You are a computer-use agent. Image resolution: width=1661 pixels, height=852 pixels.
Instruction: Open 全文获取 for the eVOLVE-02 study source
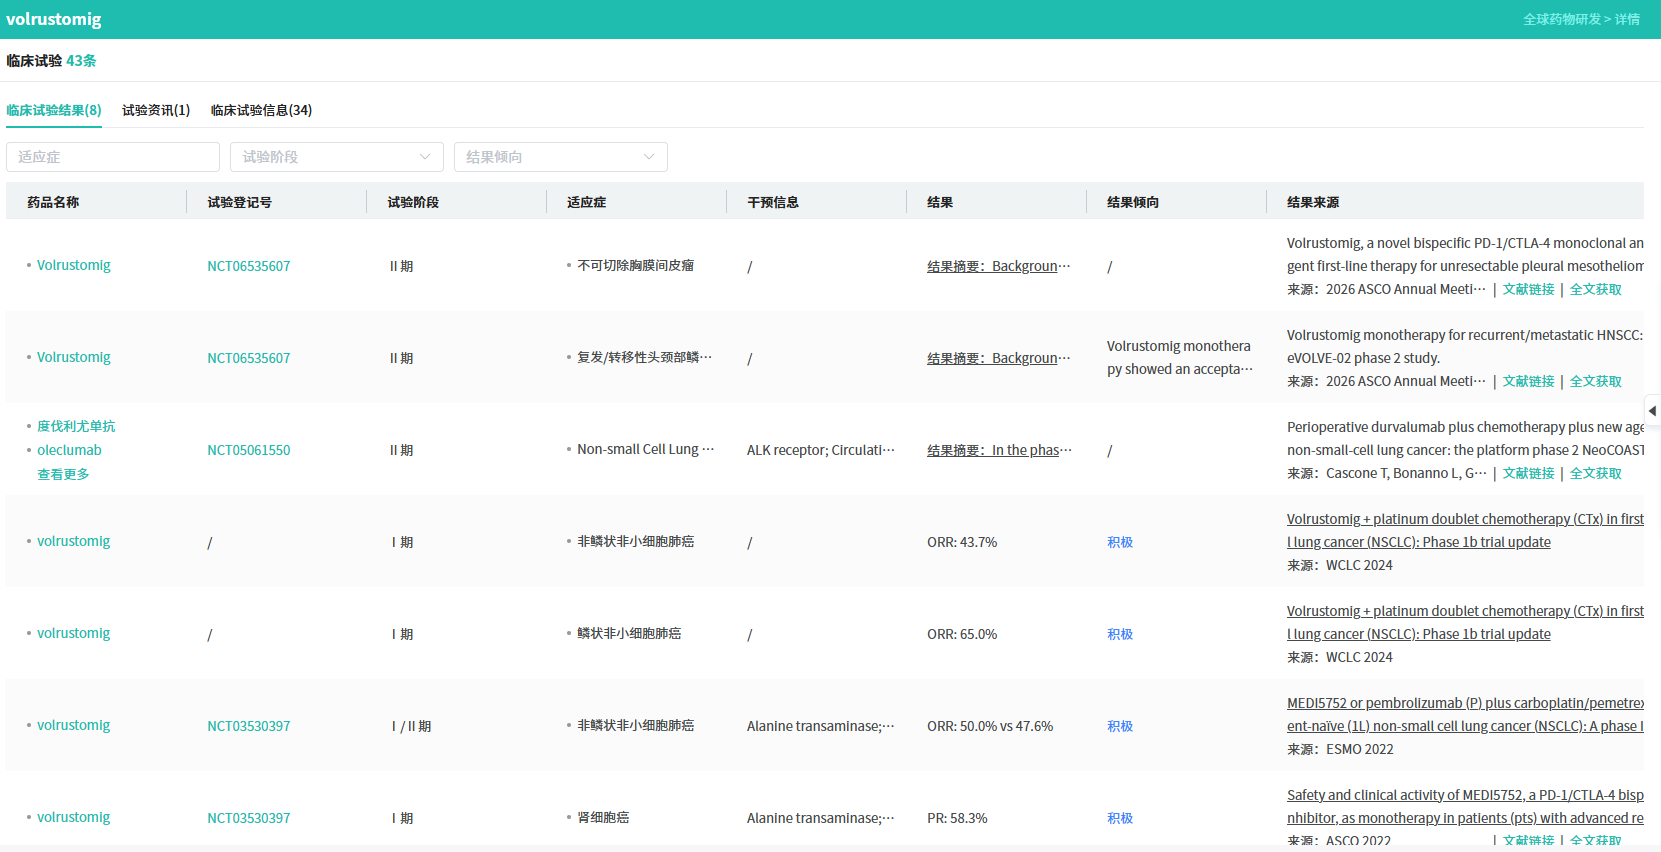[x=1596, y=381]
